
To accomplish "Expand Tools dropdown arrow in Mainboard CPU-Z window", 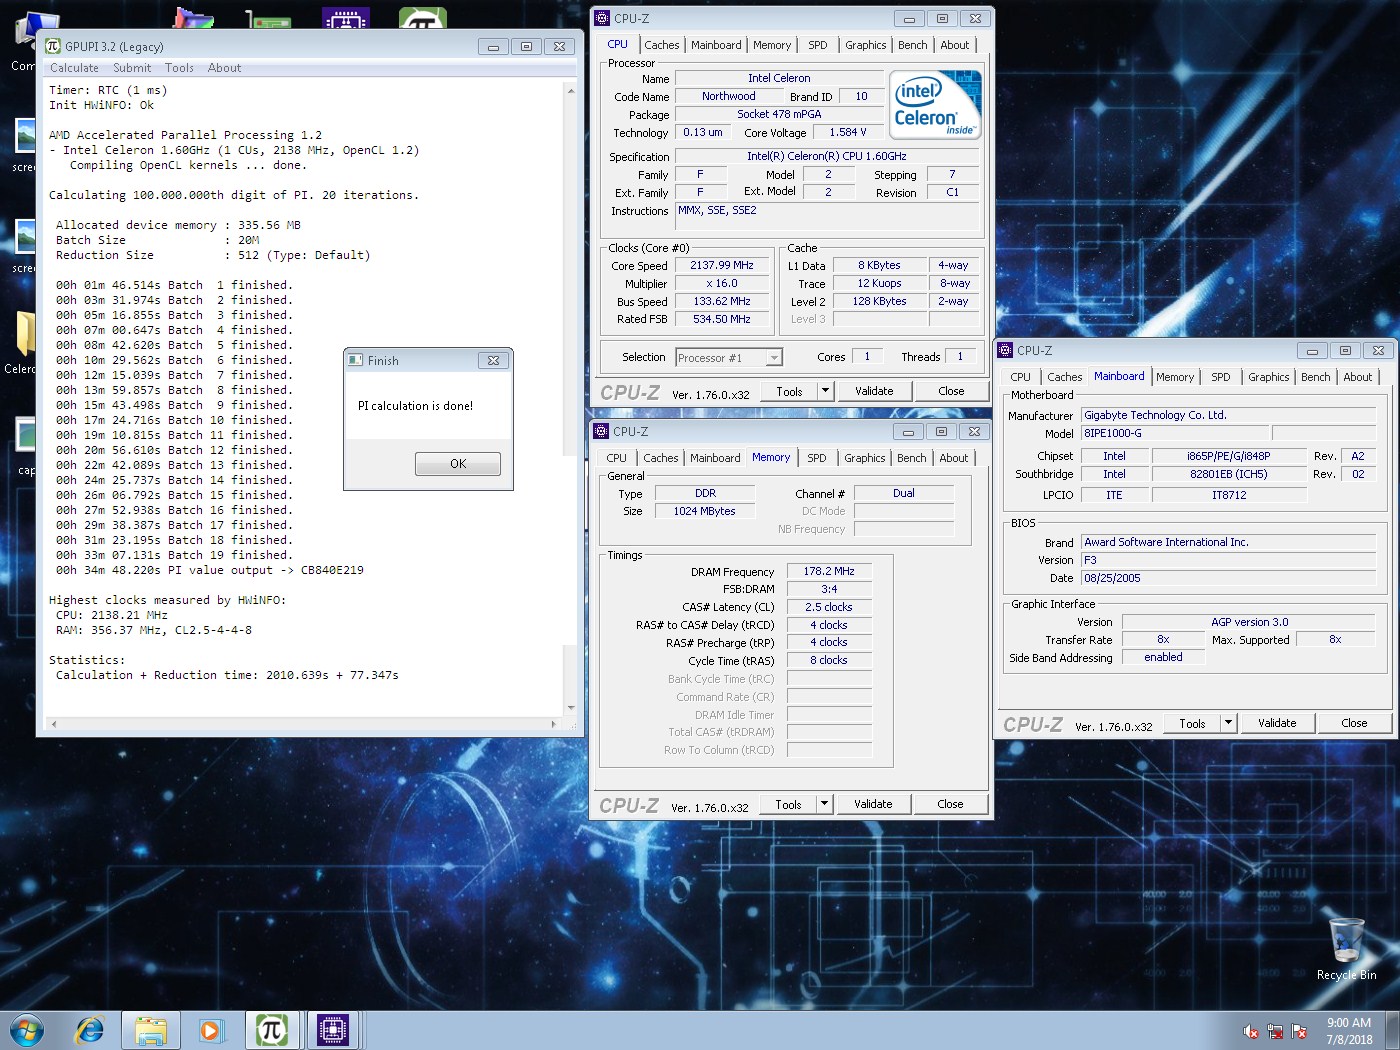I will point(1229,723).
